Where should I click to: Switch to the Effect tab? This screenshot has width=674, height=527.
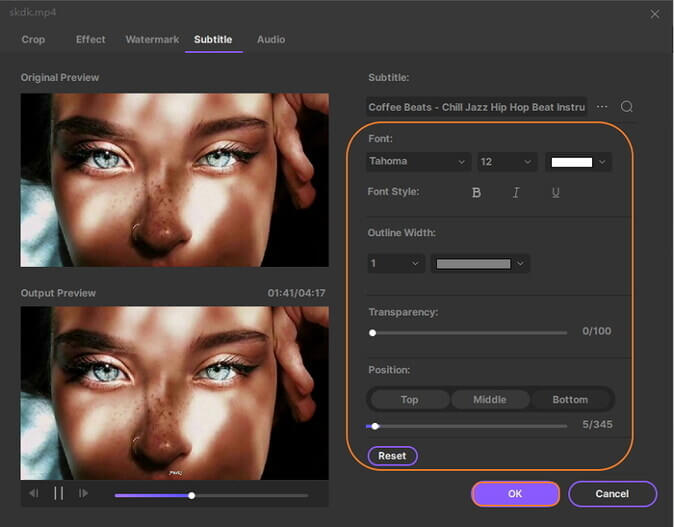coord(91,40)
